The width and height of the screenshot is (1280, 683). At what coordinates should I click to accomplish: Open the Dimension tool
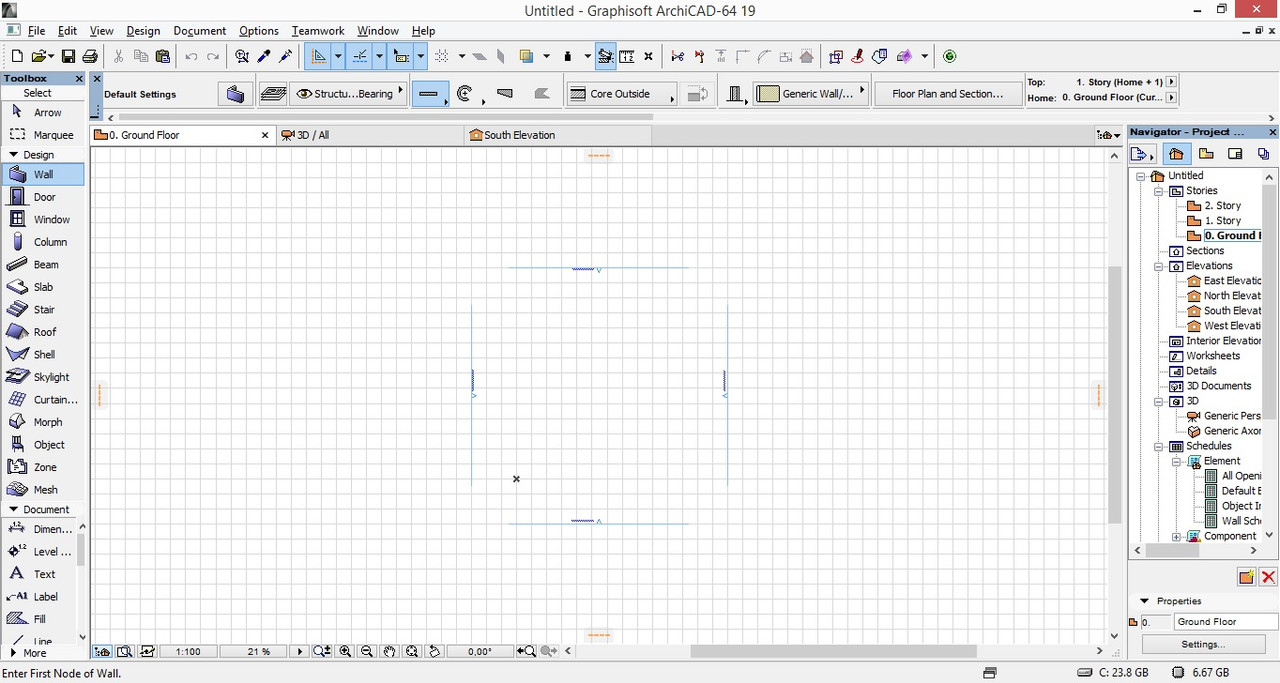pyautogui.click(x=40, y=529)
